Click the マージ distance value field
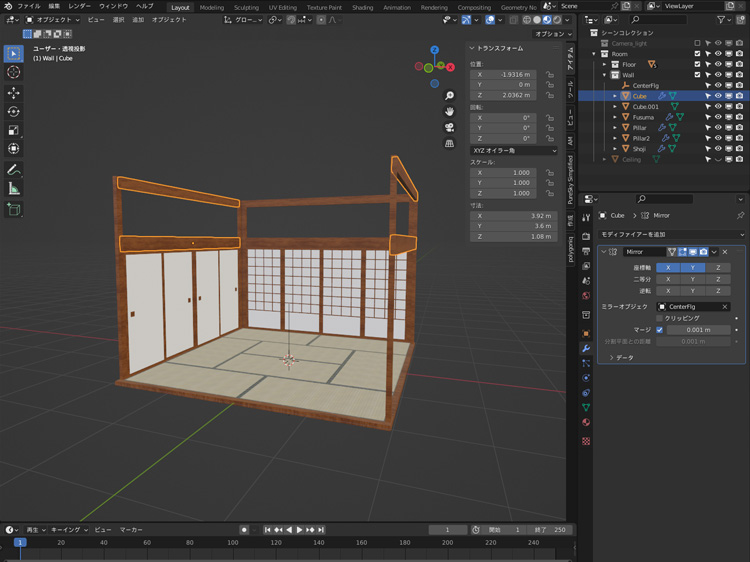 point(697,329)
